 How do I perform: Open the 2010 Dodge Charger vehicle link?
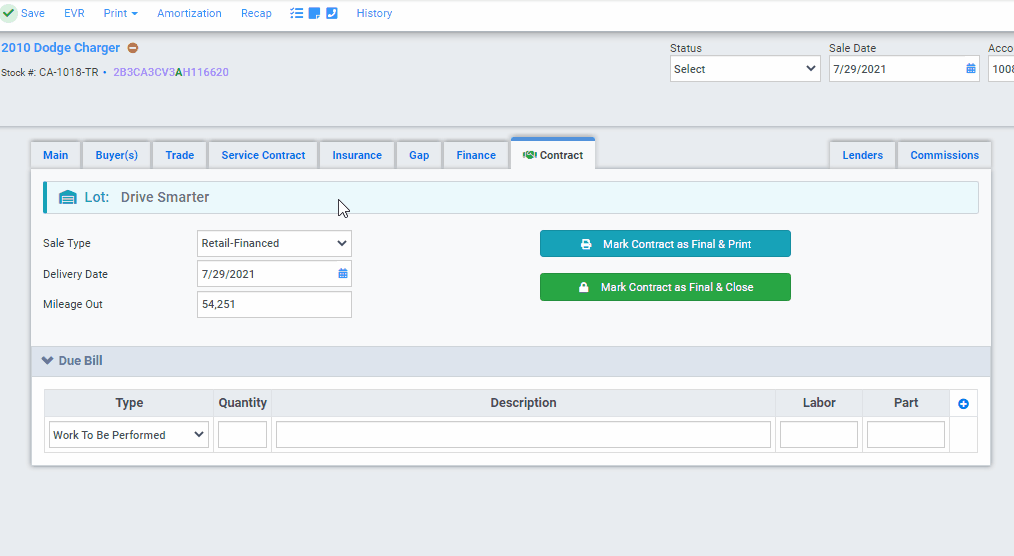coord(61,48)
